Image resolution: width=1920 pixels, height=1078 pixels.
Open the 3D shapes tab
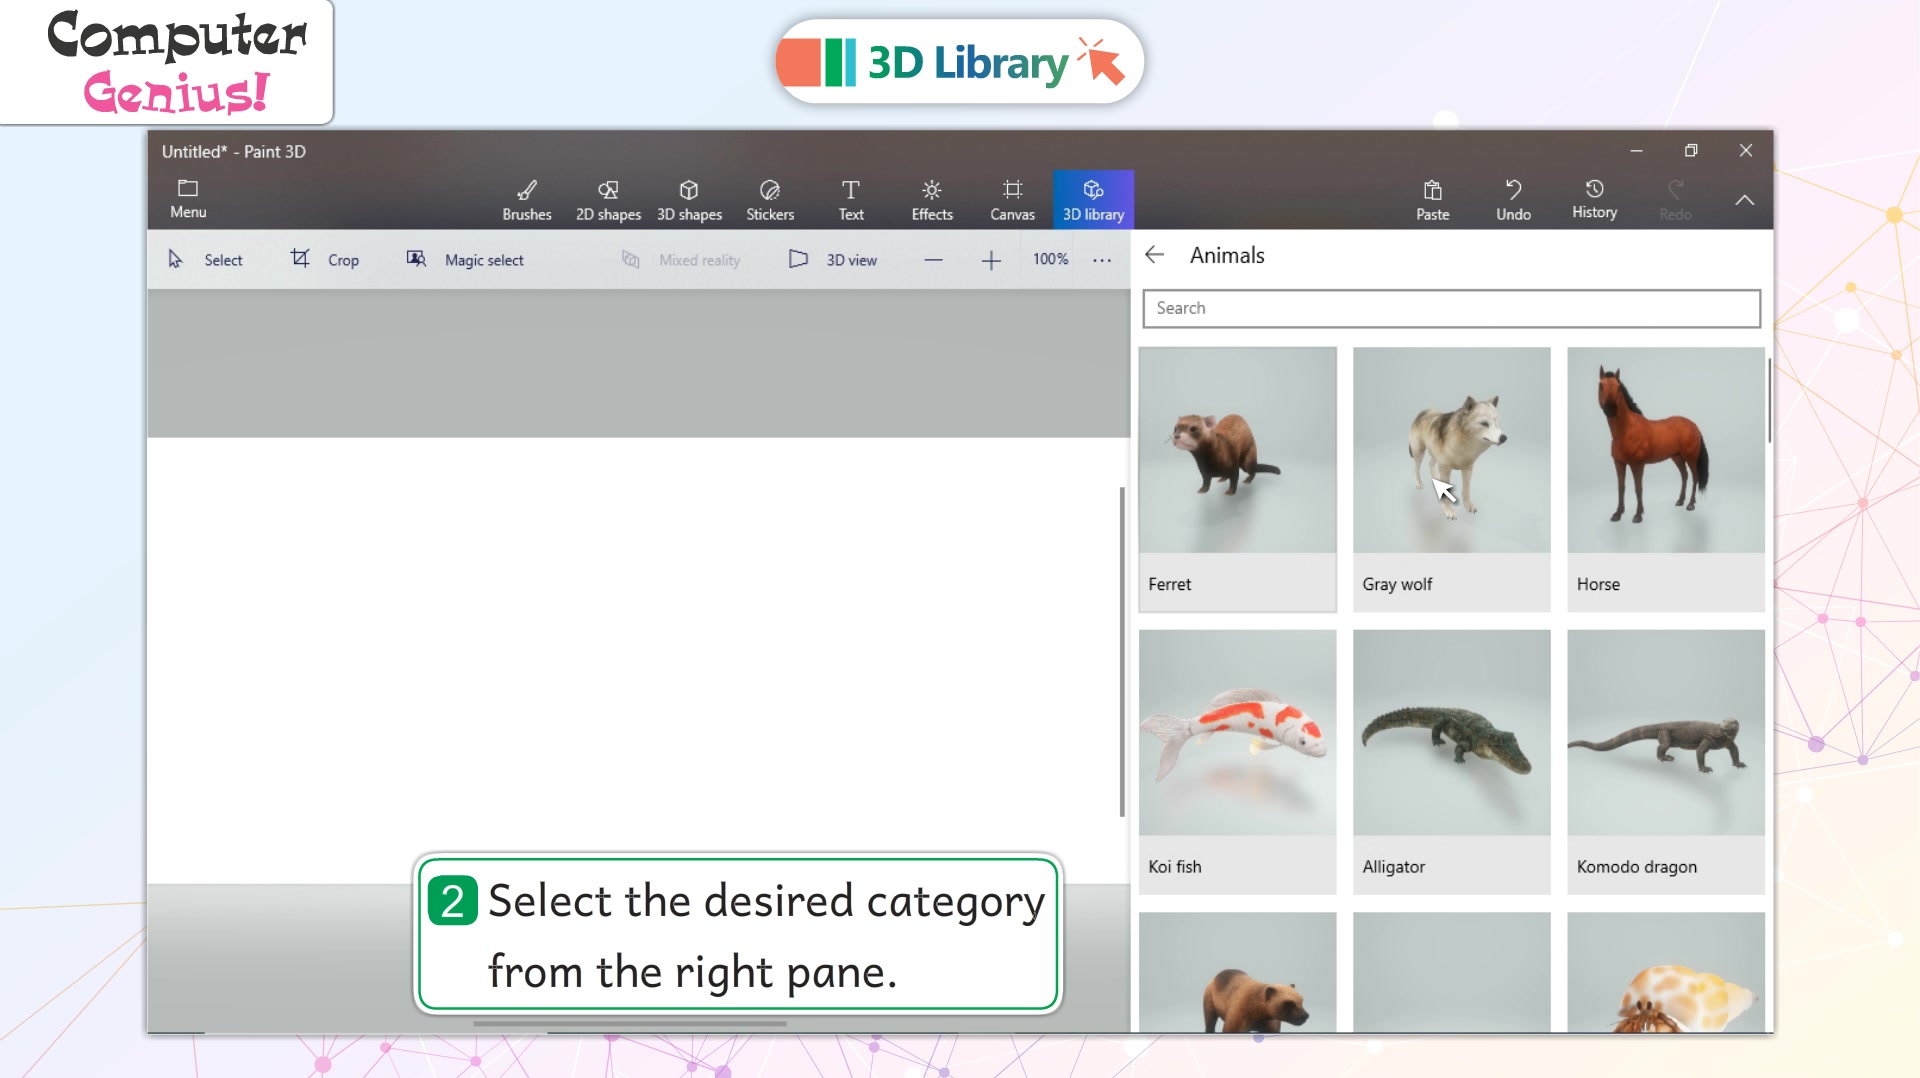coord(689,200)
